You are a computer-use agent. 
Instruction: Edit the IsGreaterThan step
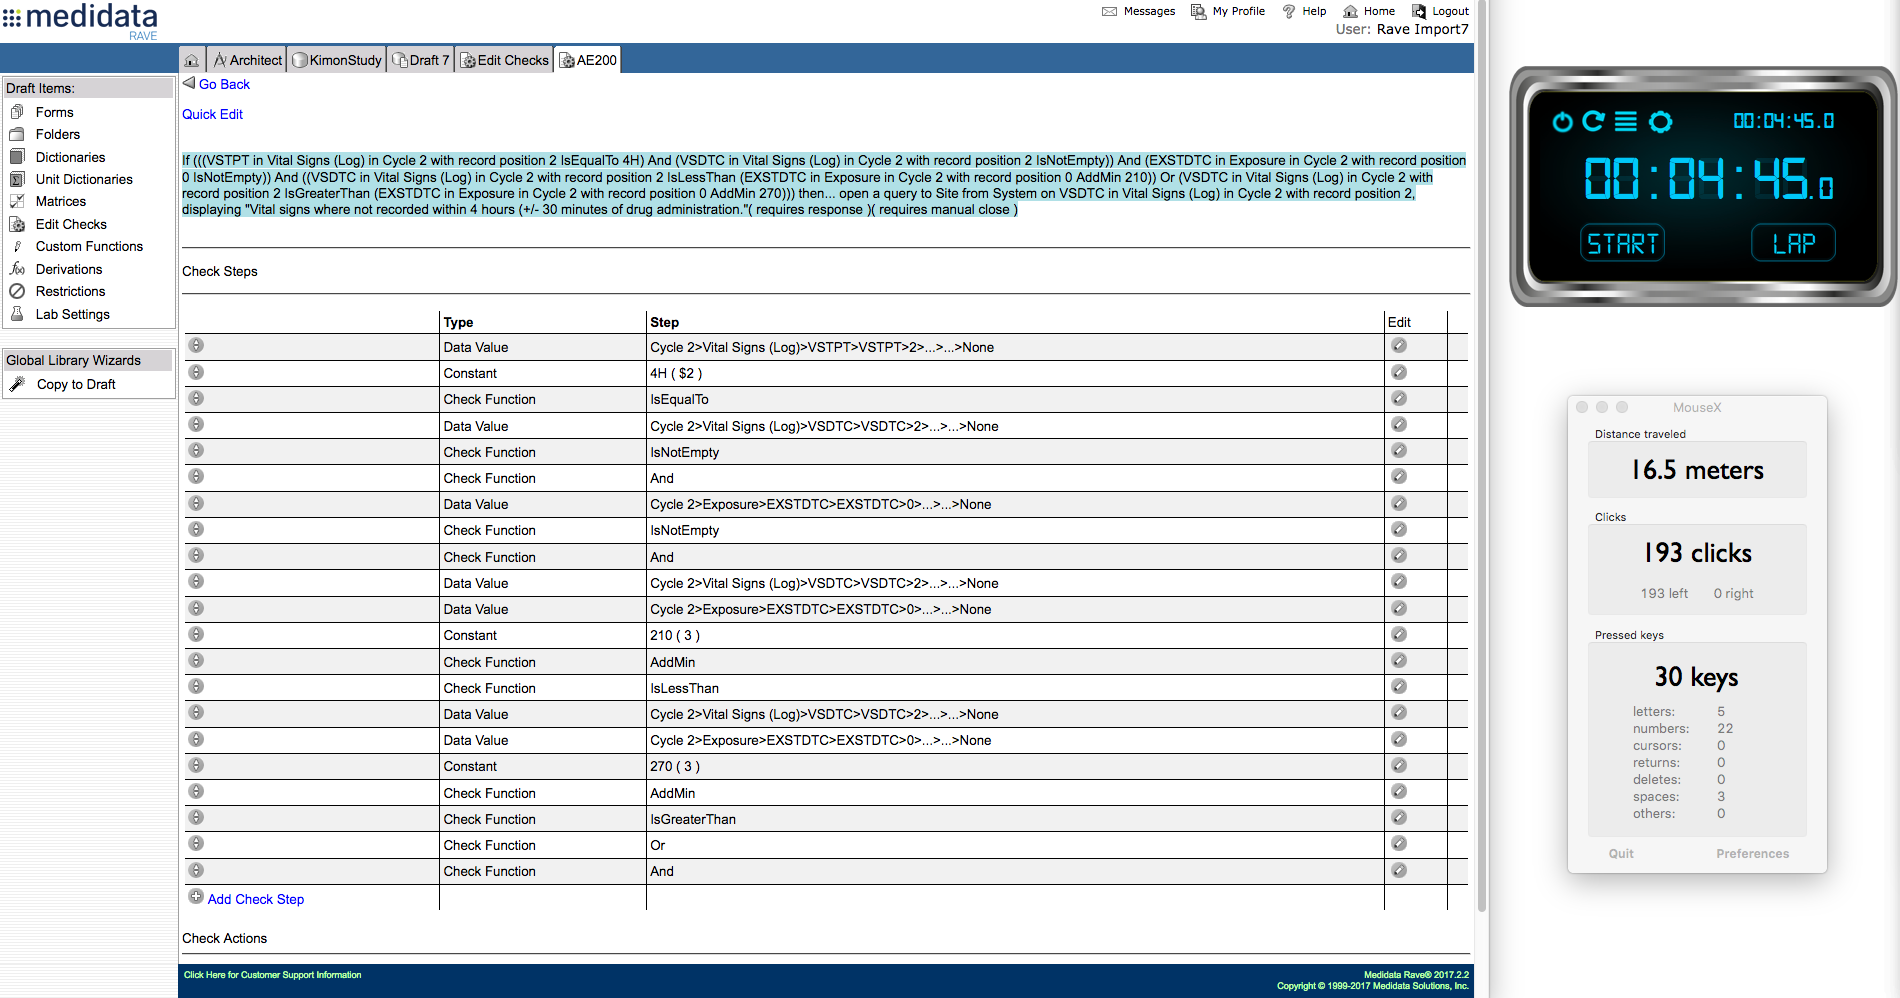[1399, 817]
